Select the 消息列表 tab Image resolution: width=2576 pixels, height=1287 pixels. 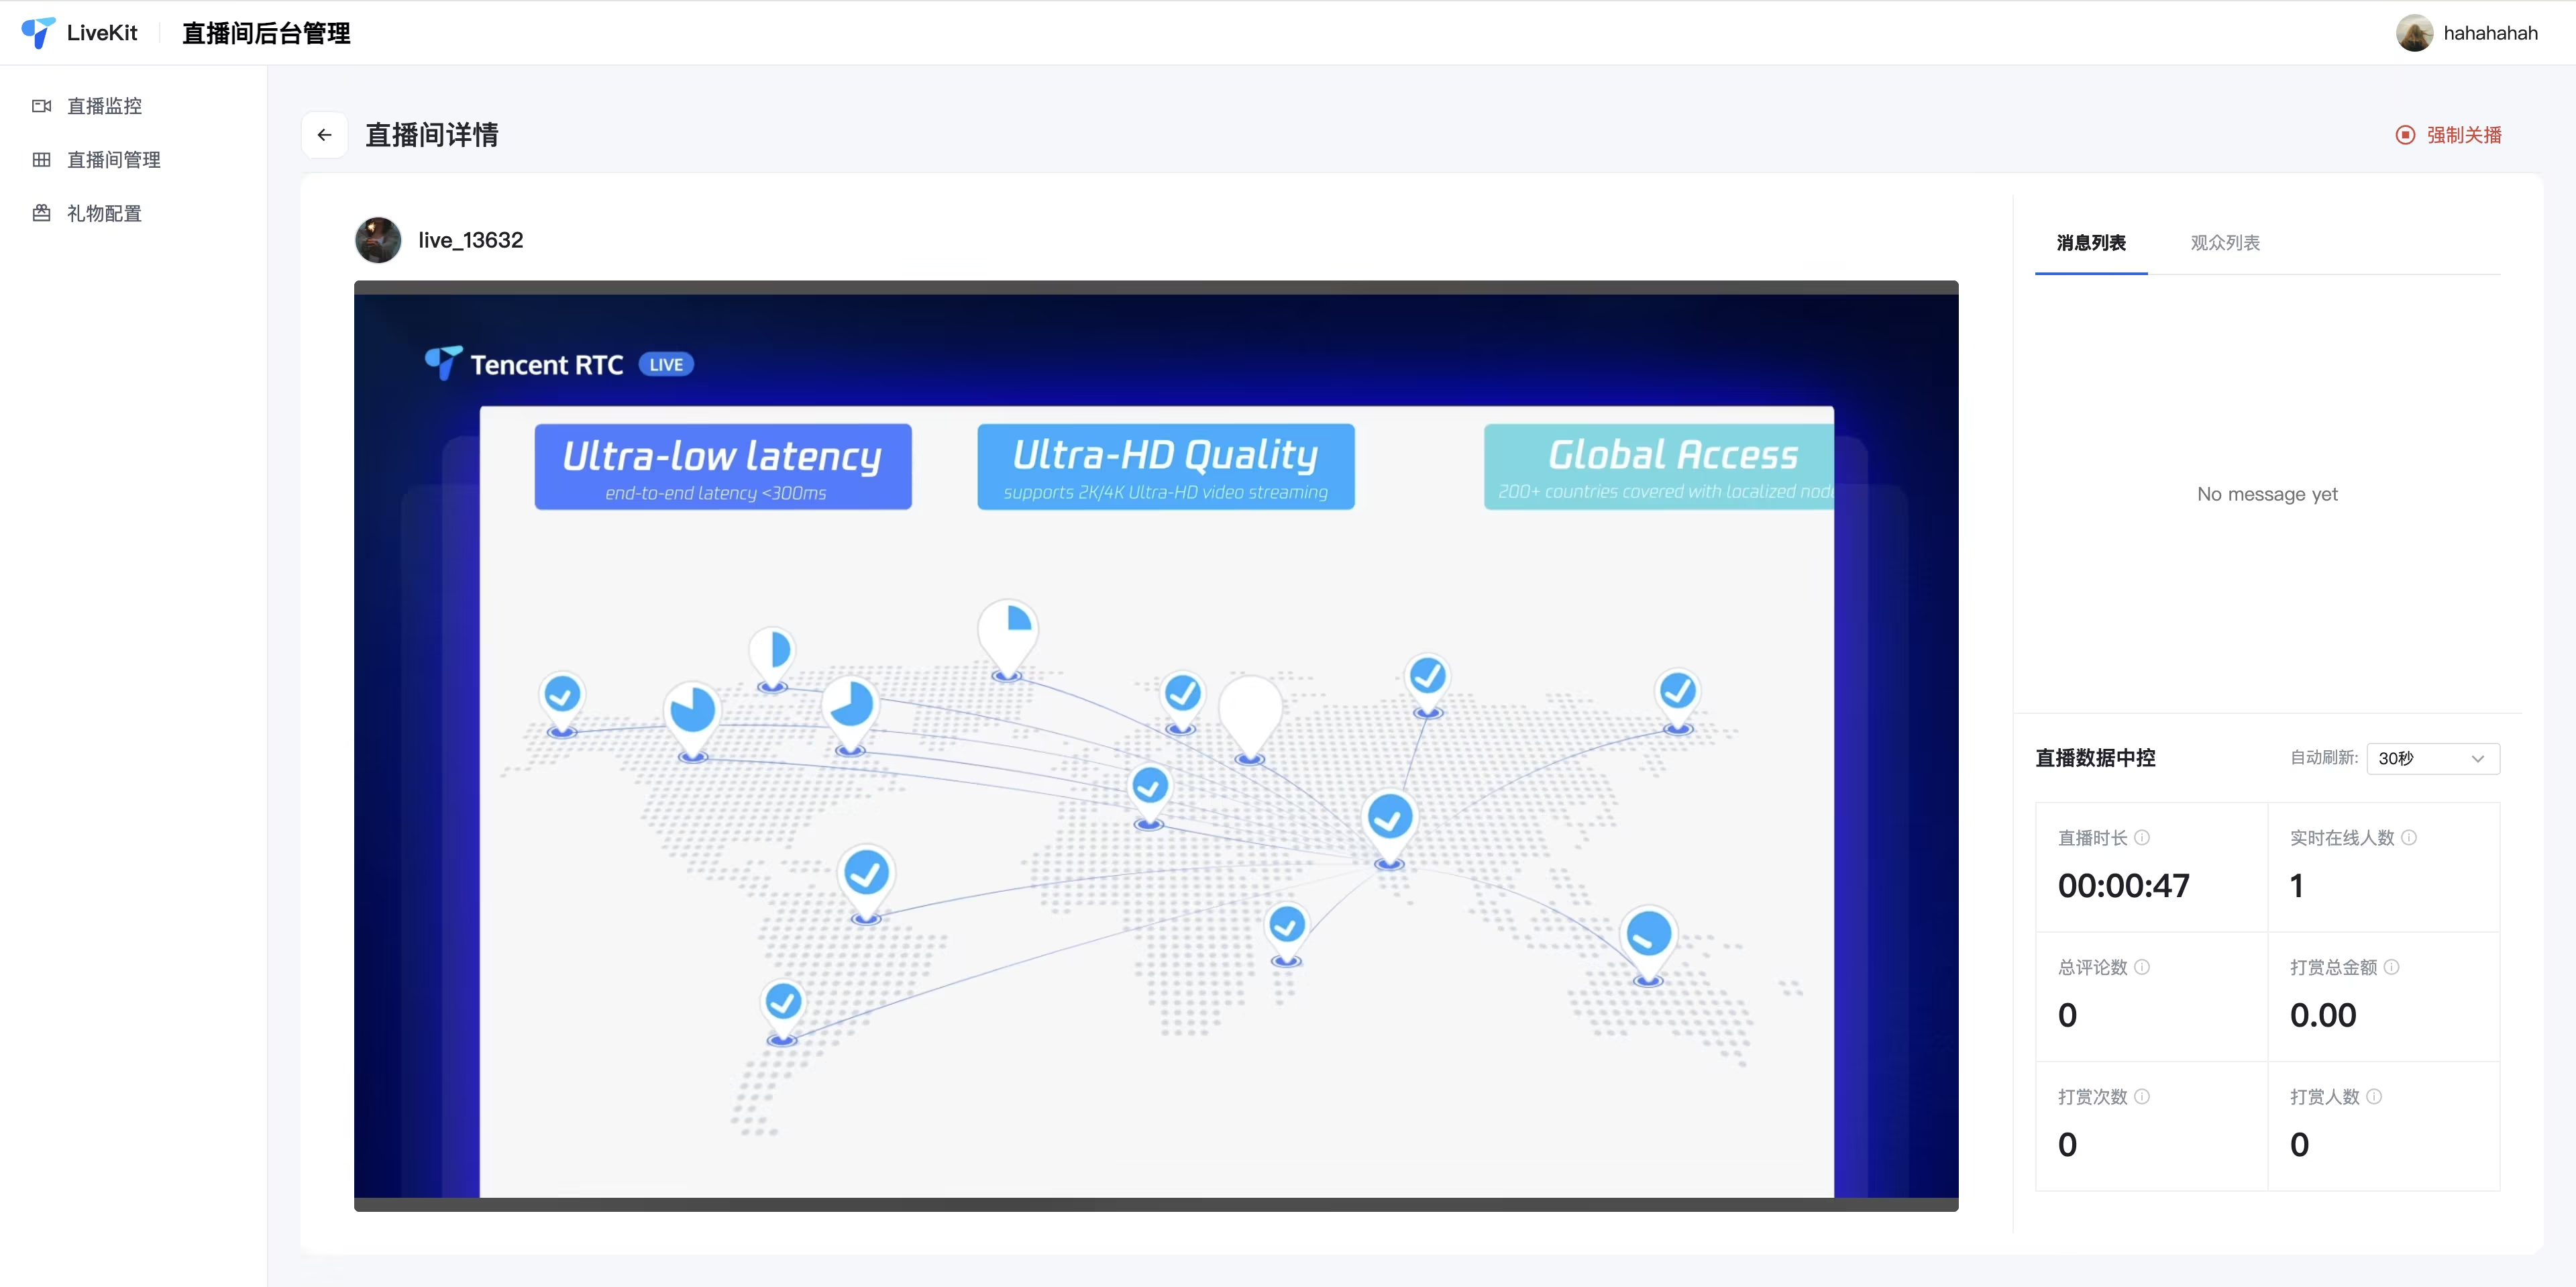coord(2091,243)
